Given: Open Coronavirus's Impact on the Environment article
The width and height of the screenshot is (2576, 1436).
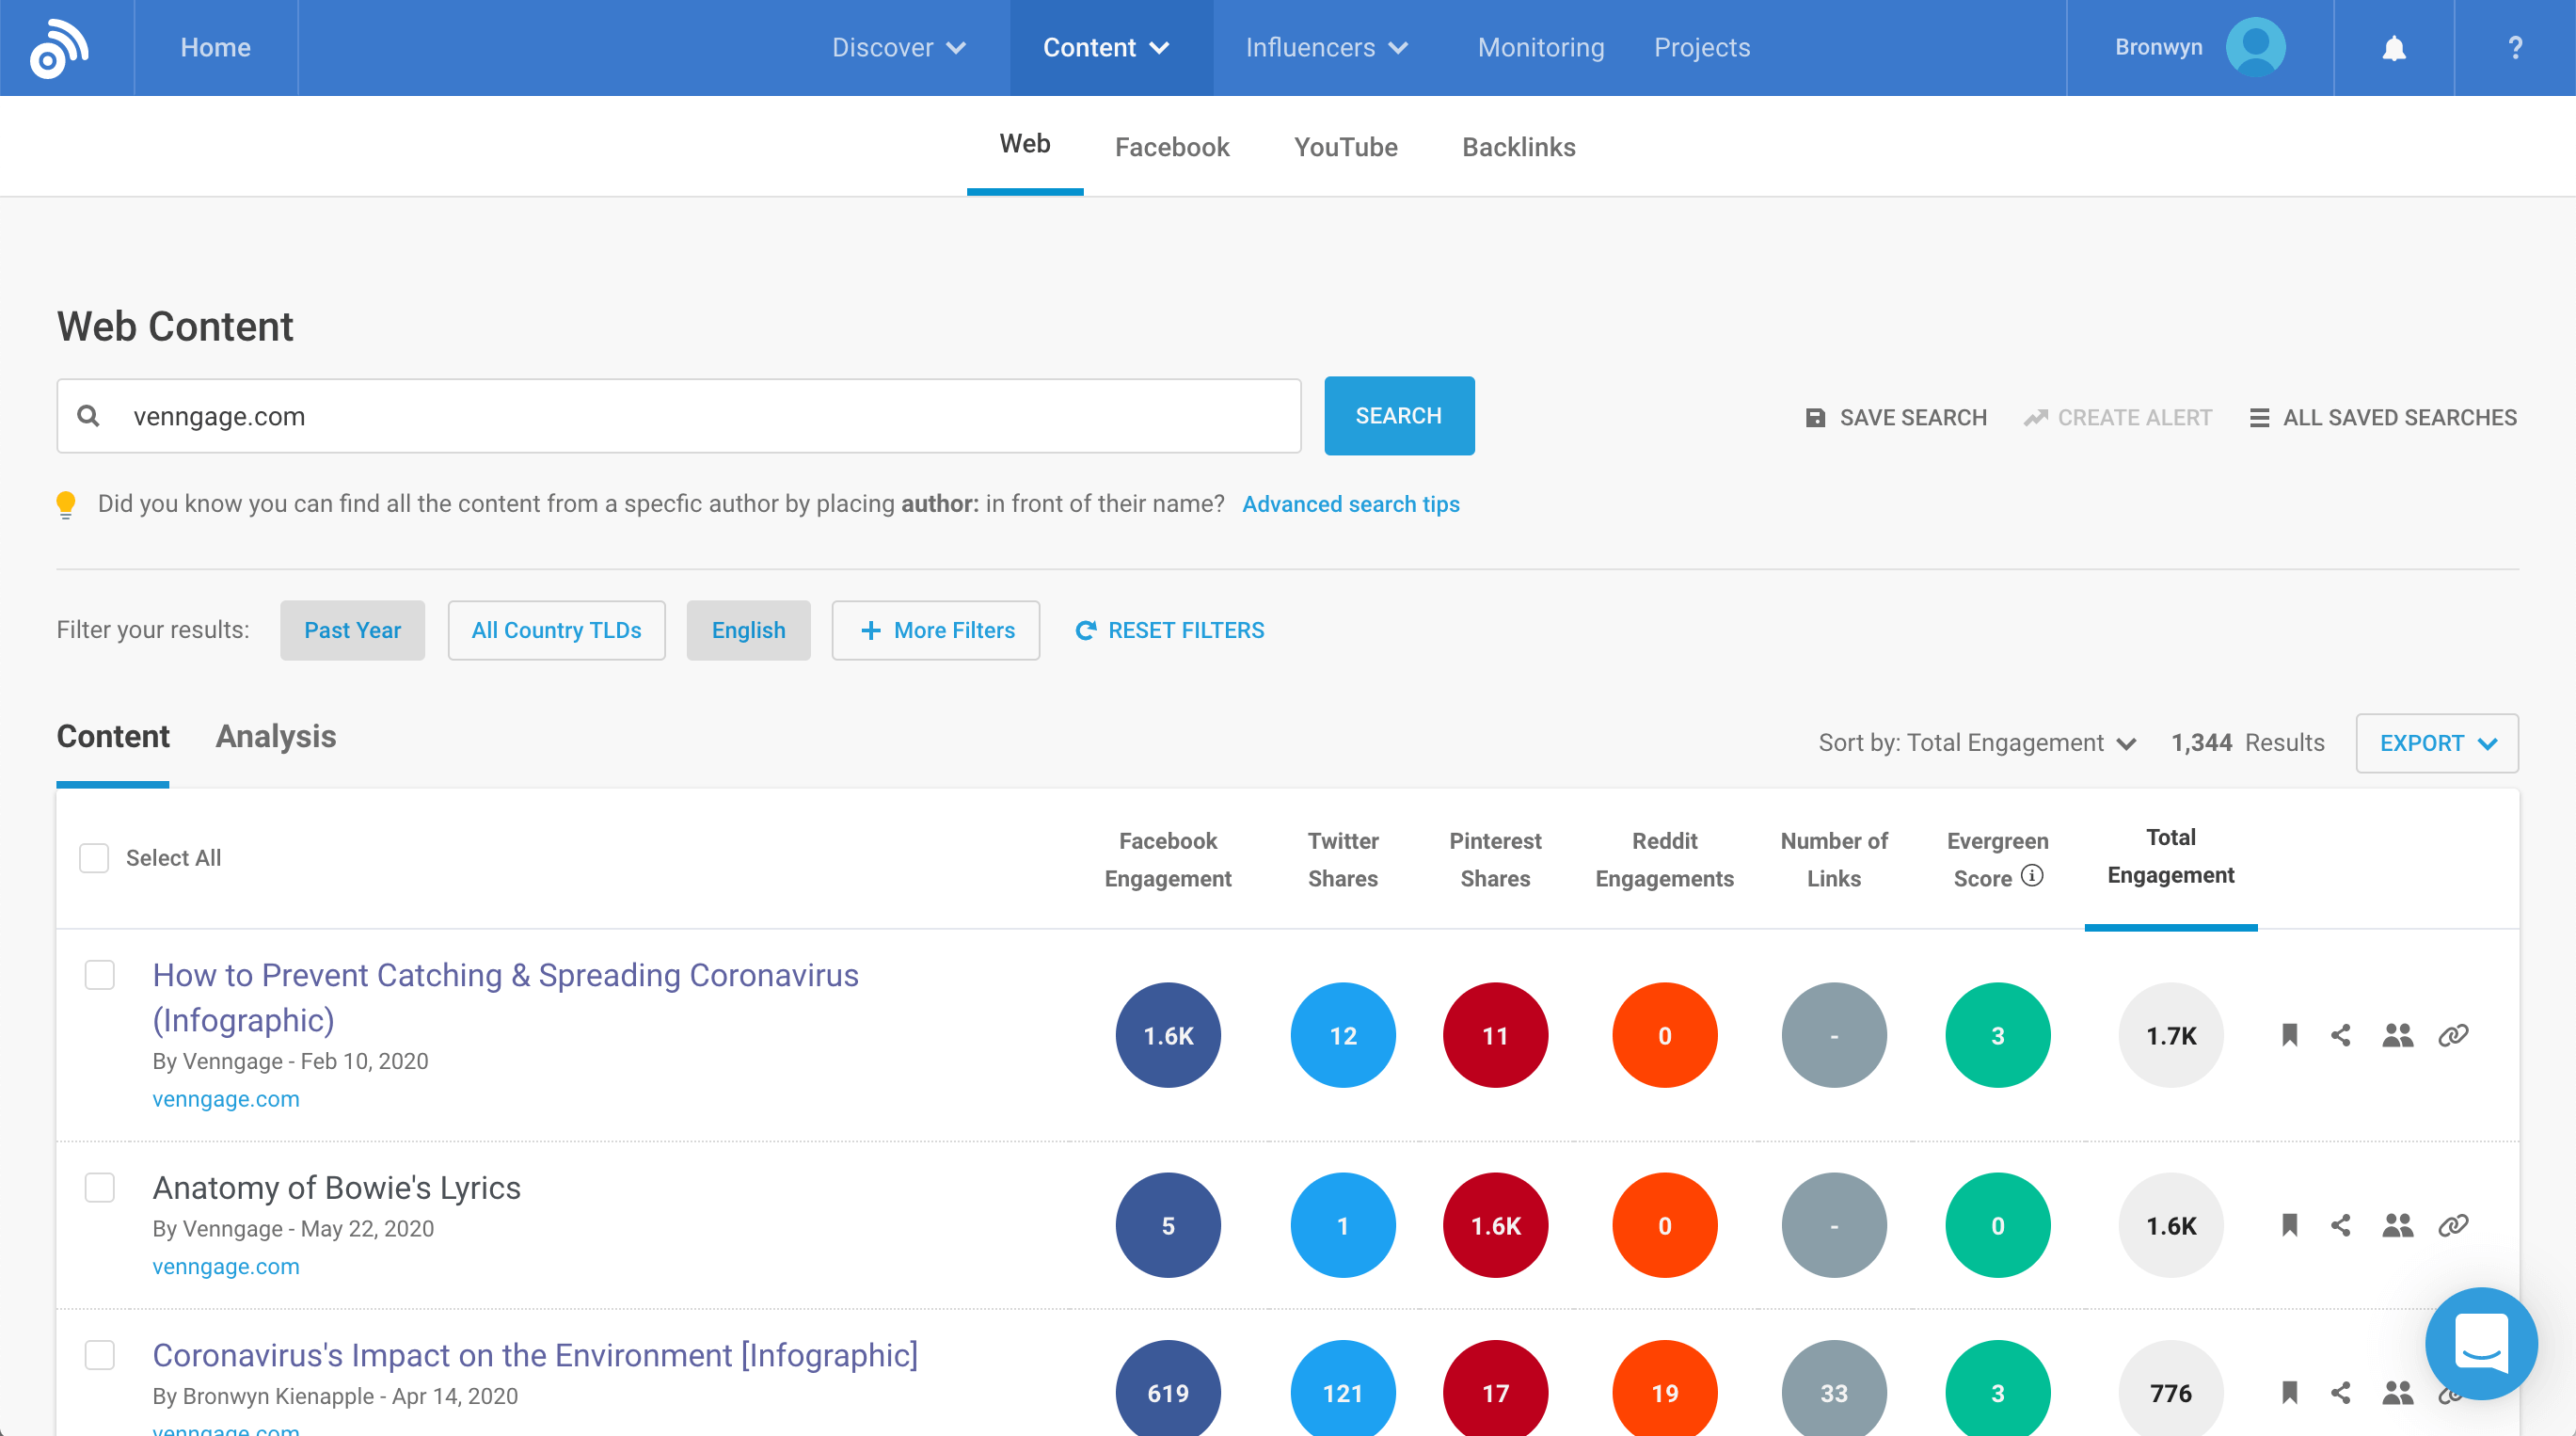Looking at the screenshot, I should point(535,1355).
